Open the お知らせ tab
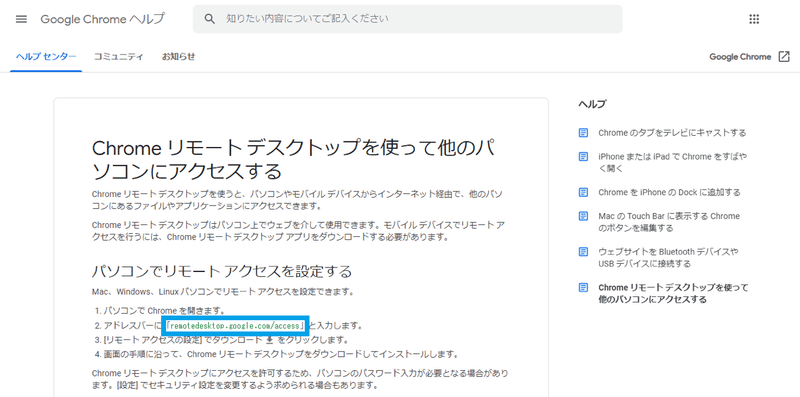 pyautogui.click(x=179, y=57)
